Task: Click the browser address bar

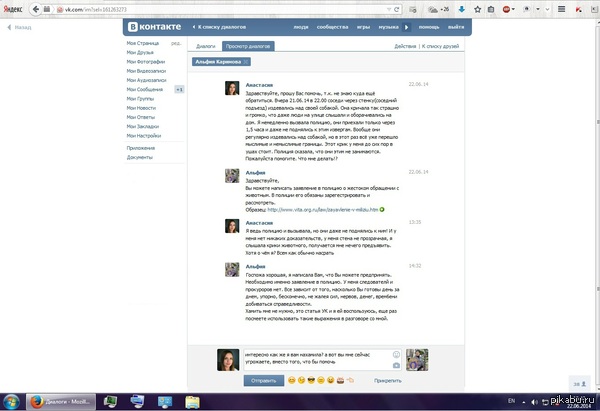Action: coord(224,10)
